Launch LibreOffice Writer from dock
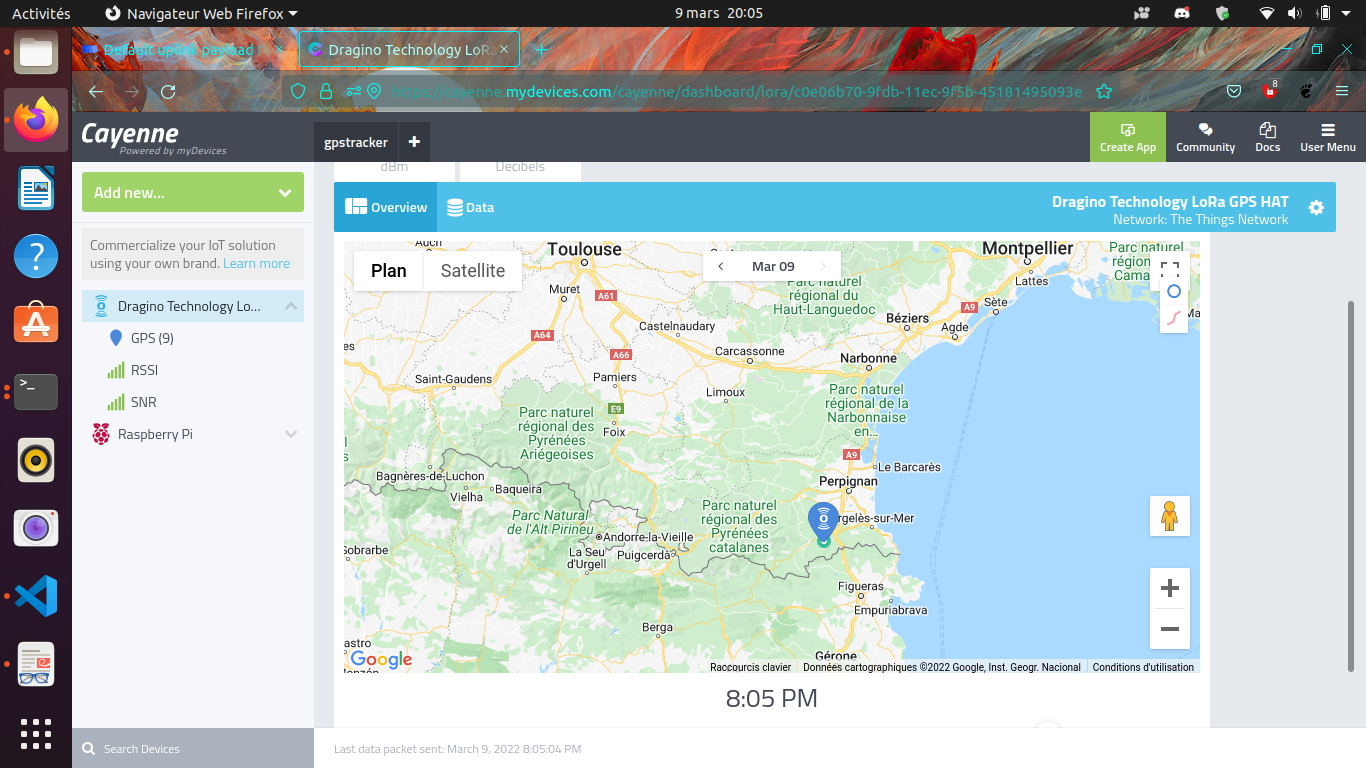1366x768 pixels. click(36, 188)
